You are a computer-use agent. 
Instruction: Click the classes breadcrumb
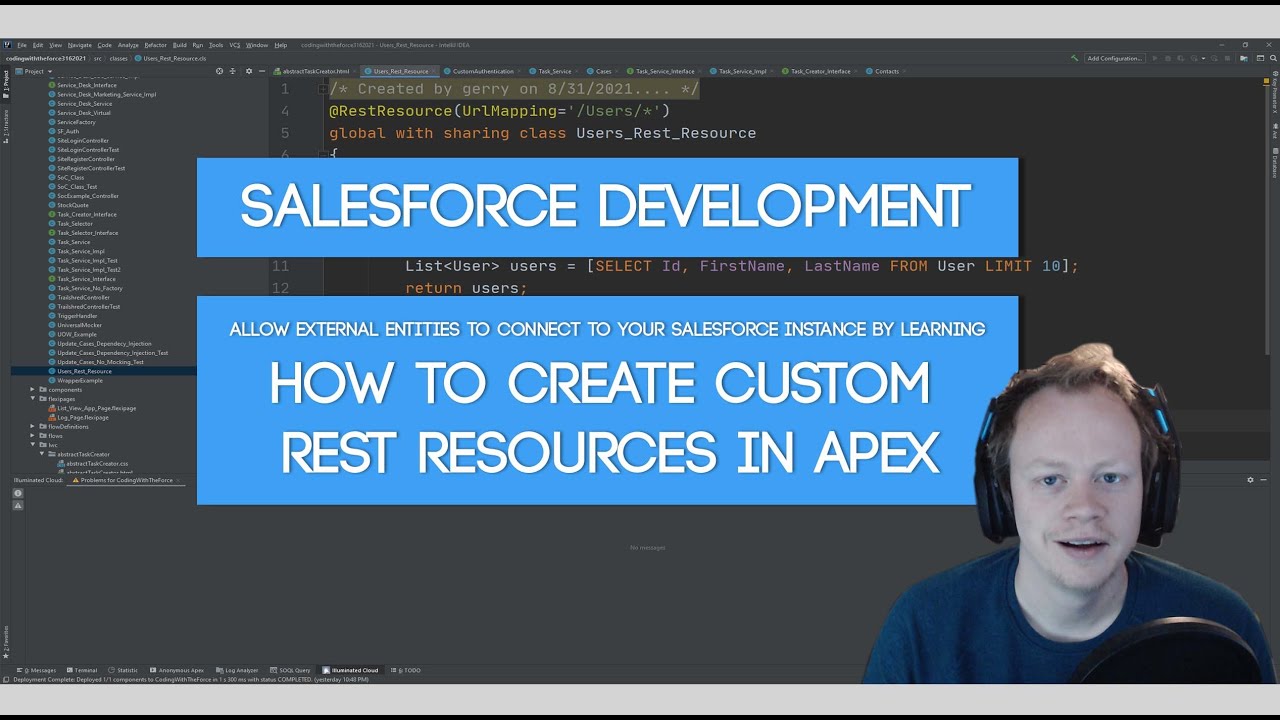(118, 58)
